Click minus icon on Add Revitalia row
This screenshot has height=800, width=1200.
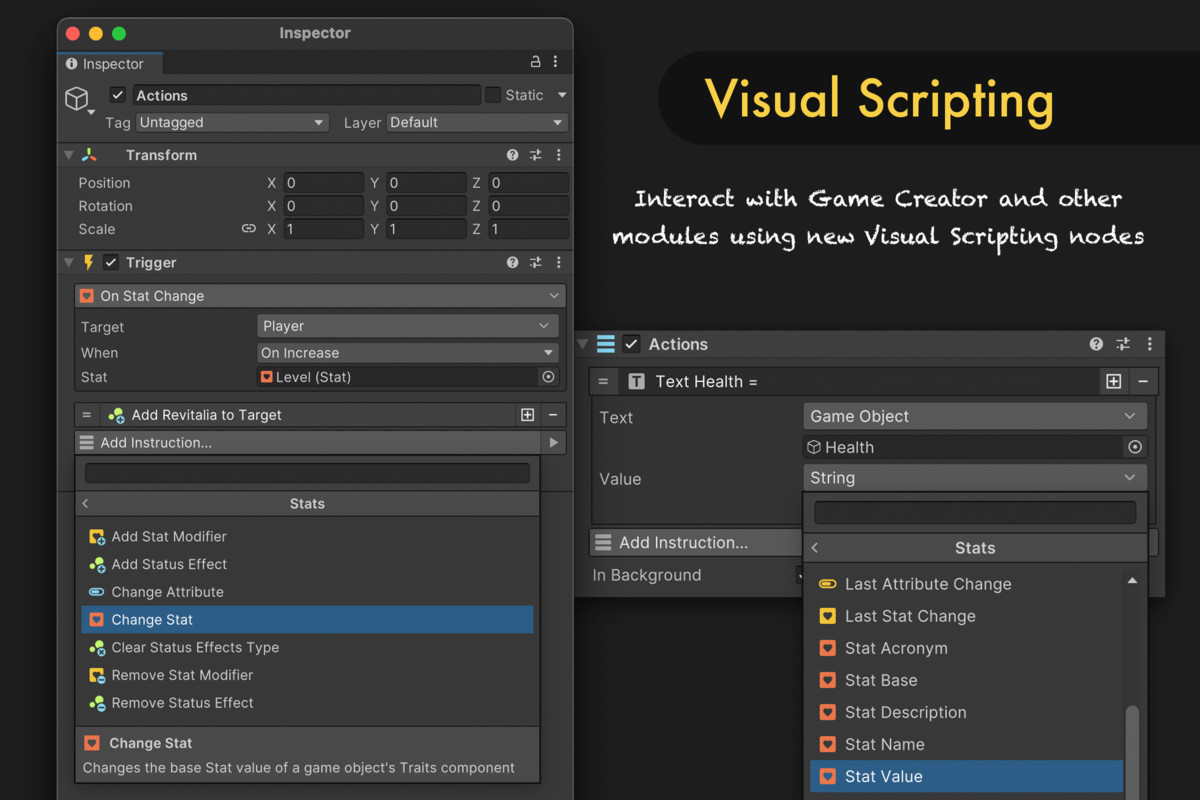click(x=552, y=415)
